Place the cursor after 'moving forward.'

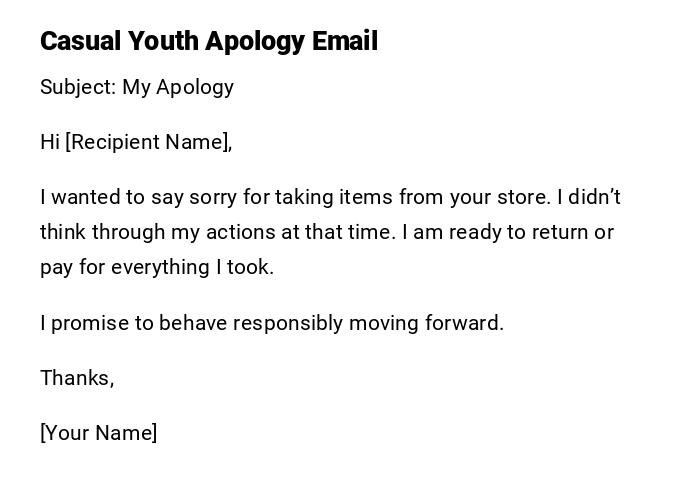pos(505,323)
